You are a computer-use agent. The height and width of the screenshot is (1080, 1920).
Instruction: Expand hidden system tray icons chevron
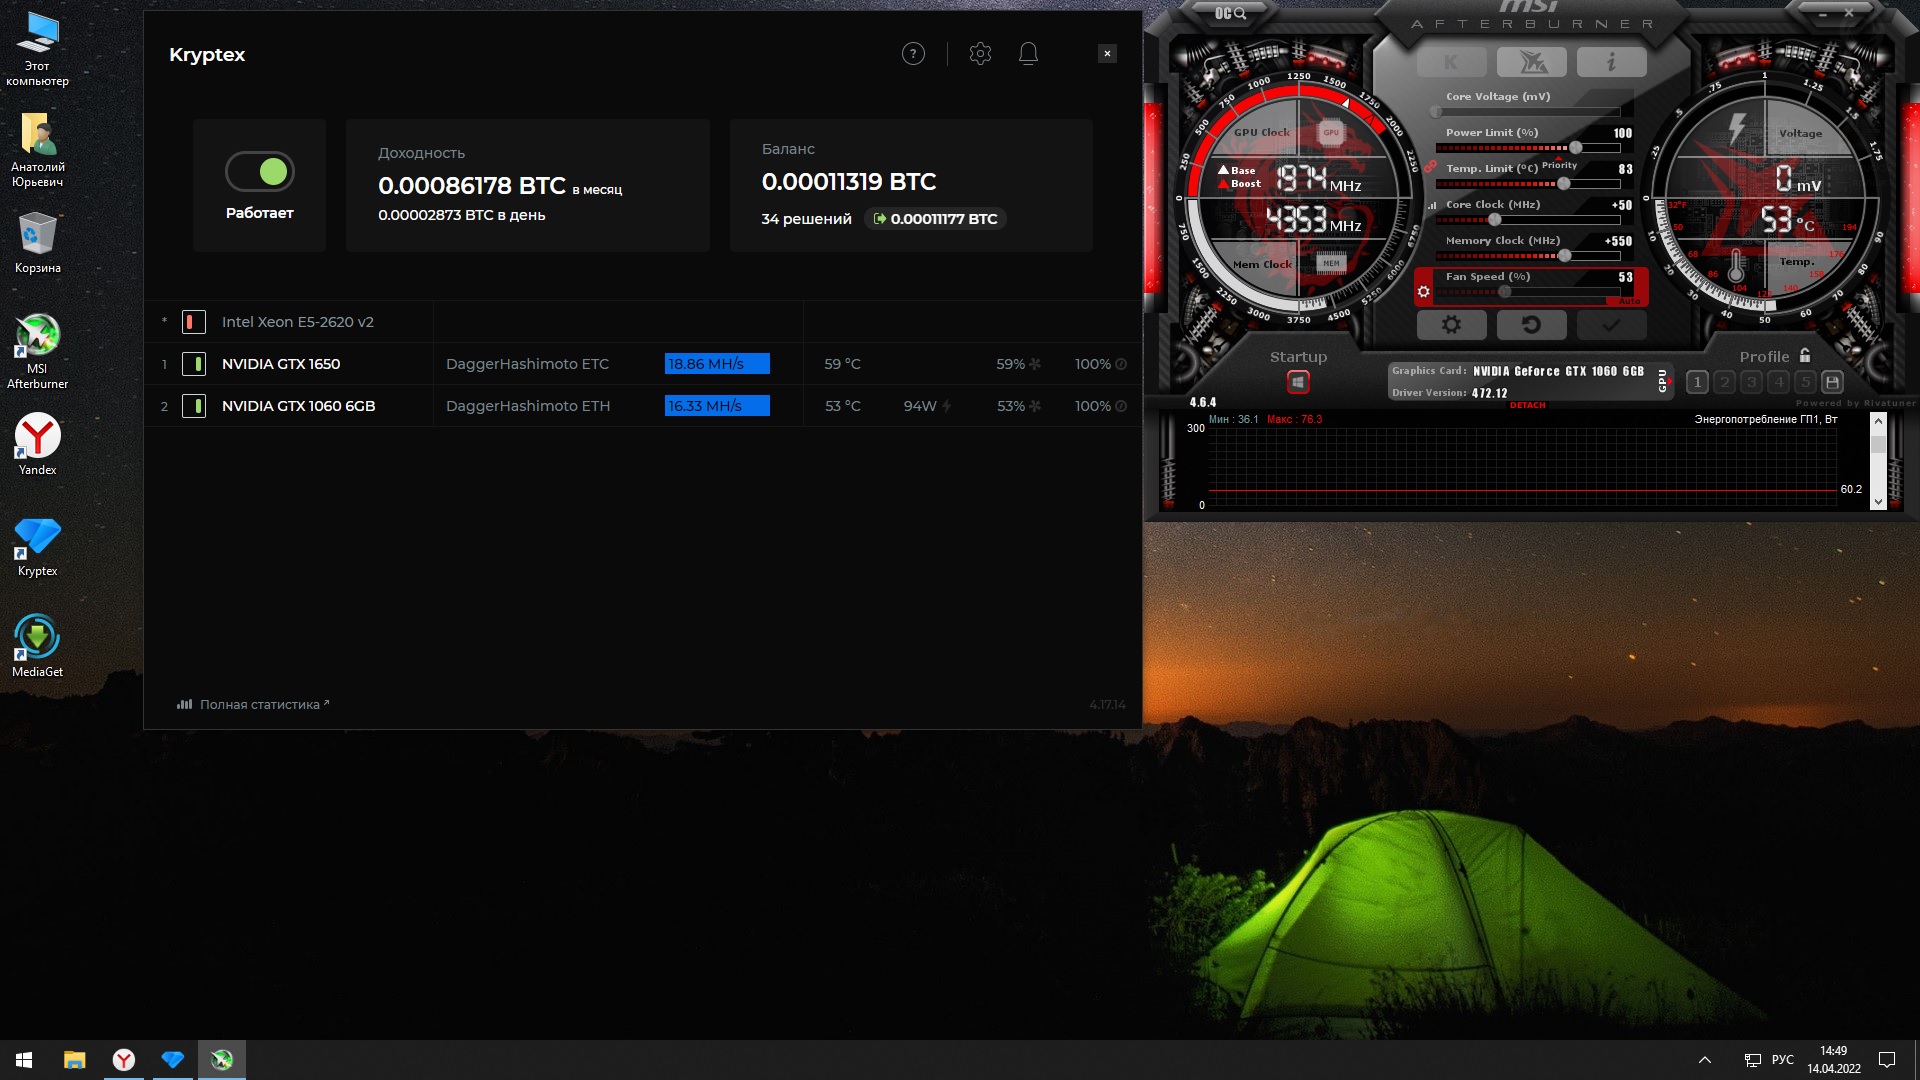point(1705,1060)
